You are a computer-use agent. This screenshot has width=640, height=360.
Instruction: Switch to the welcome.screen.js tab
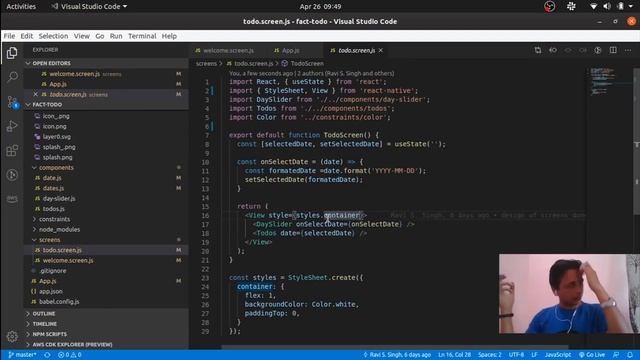pyautogui.click(x=228, y=50)
